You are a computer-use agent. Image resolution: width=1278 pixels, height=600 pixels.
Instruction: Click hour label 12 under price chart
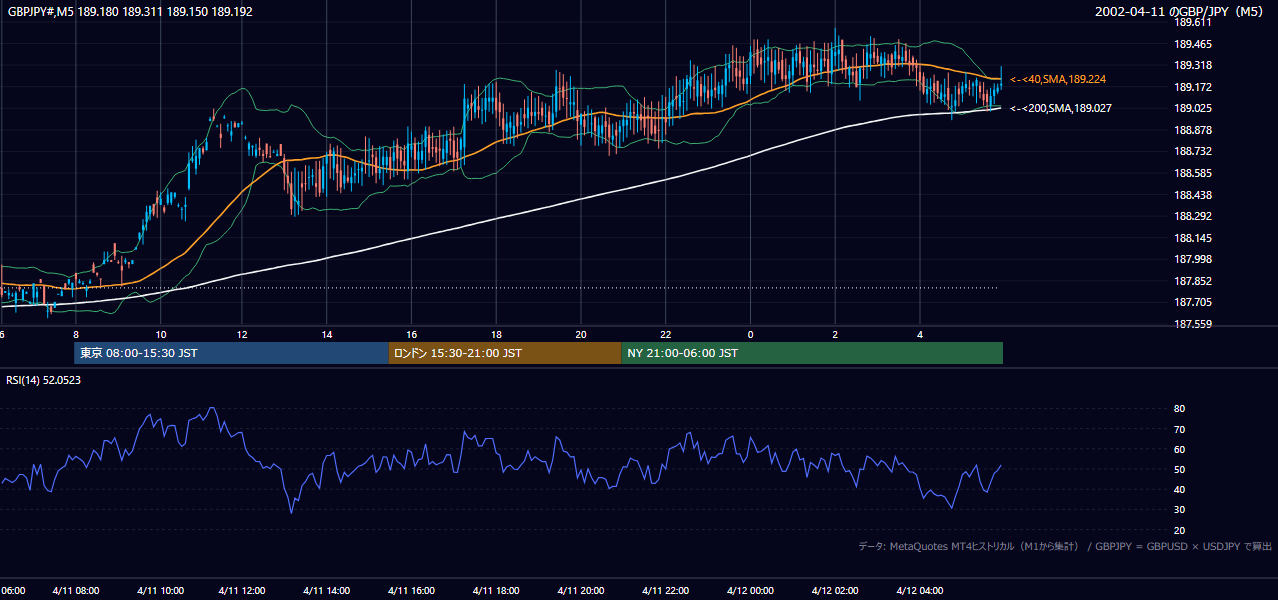click(x=242, y=334)
